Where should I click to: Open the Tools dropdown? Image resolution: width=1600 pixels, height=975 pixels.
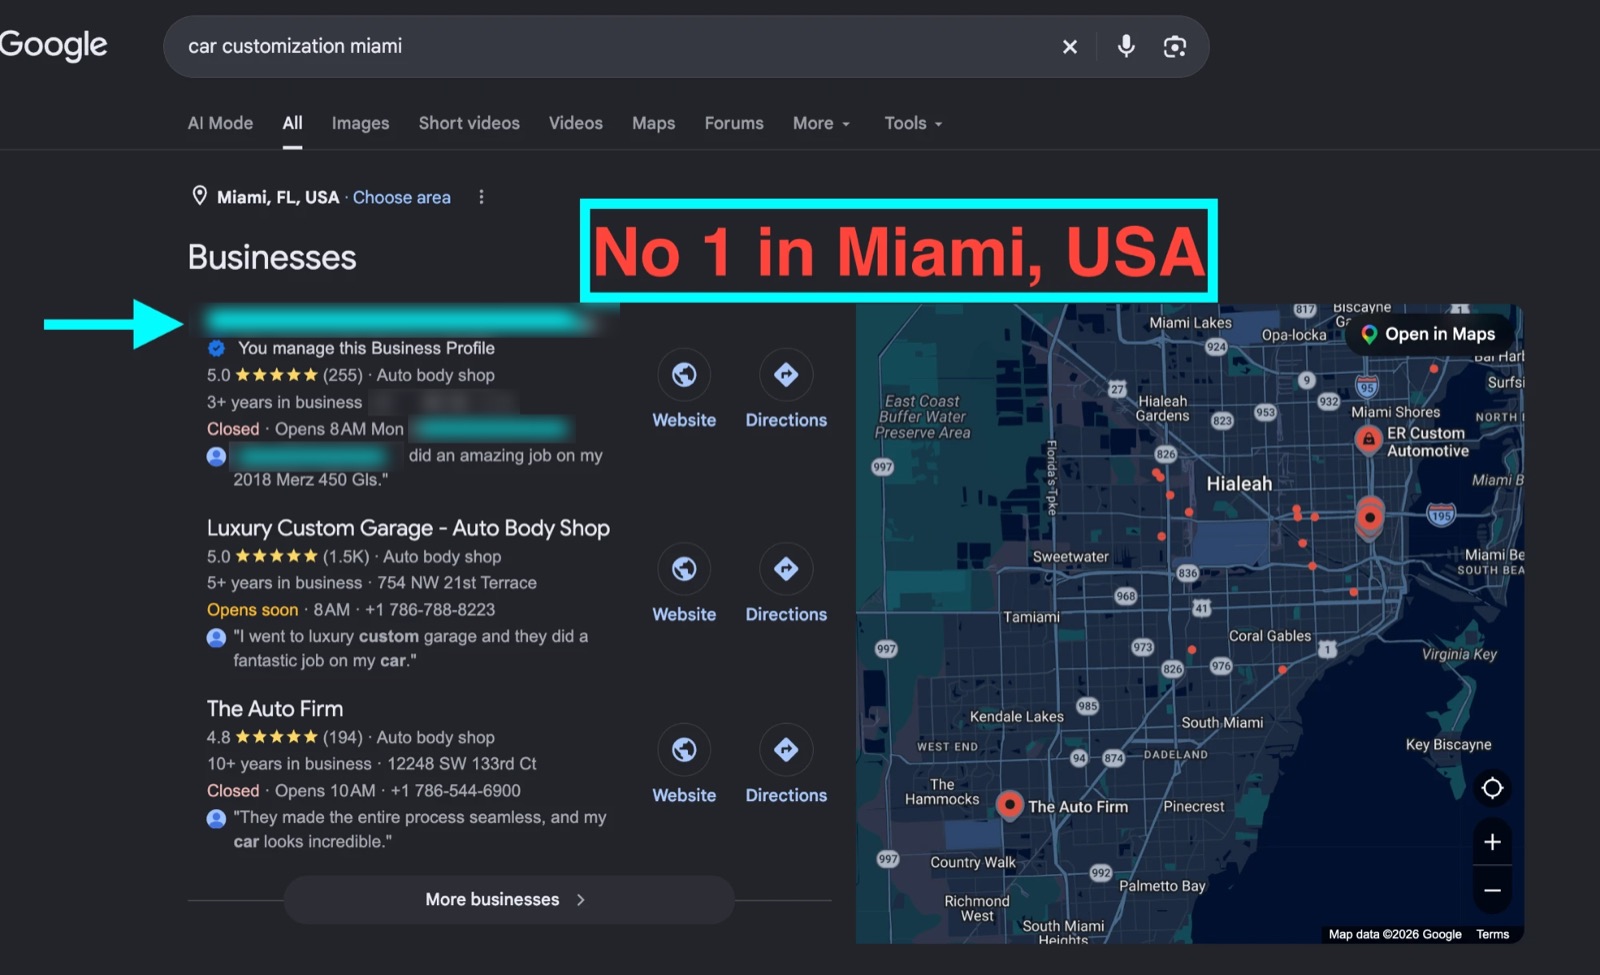[913, 123]
